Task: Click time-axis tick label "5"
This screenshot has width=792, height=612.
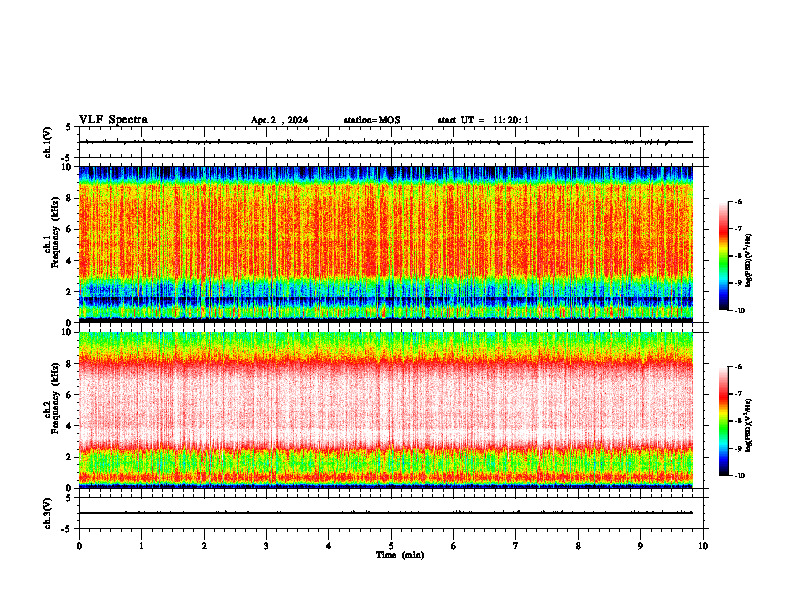Action: click(391, 546)
